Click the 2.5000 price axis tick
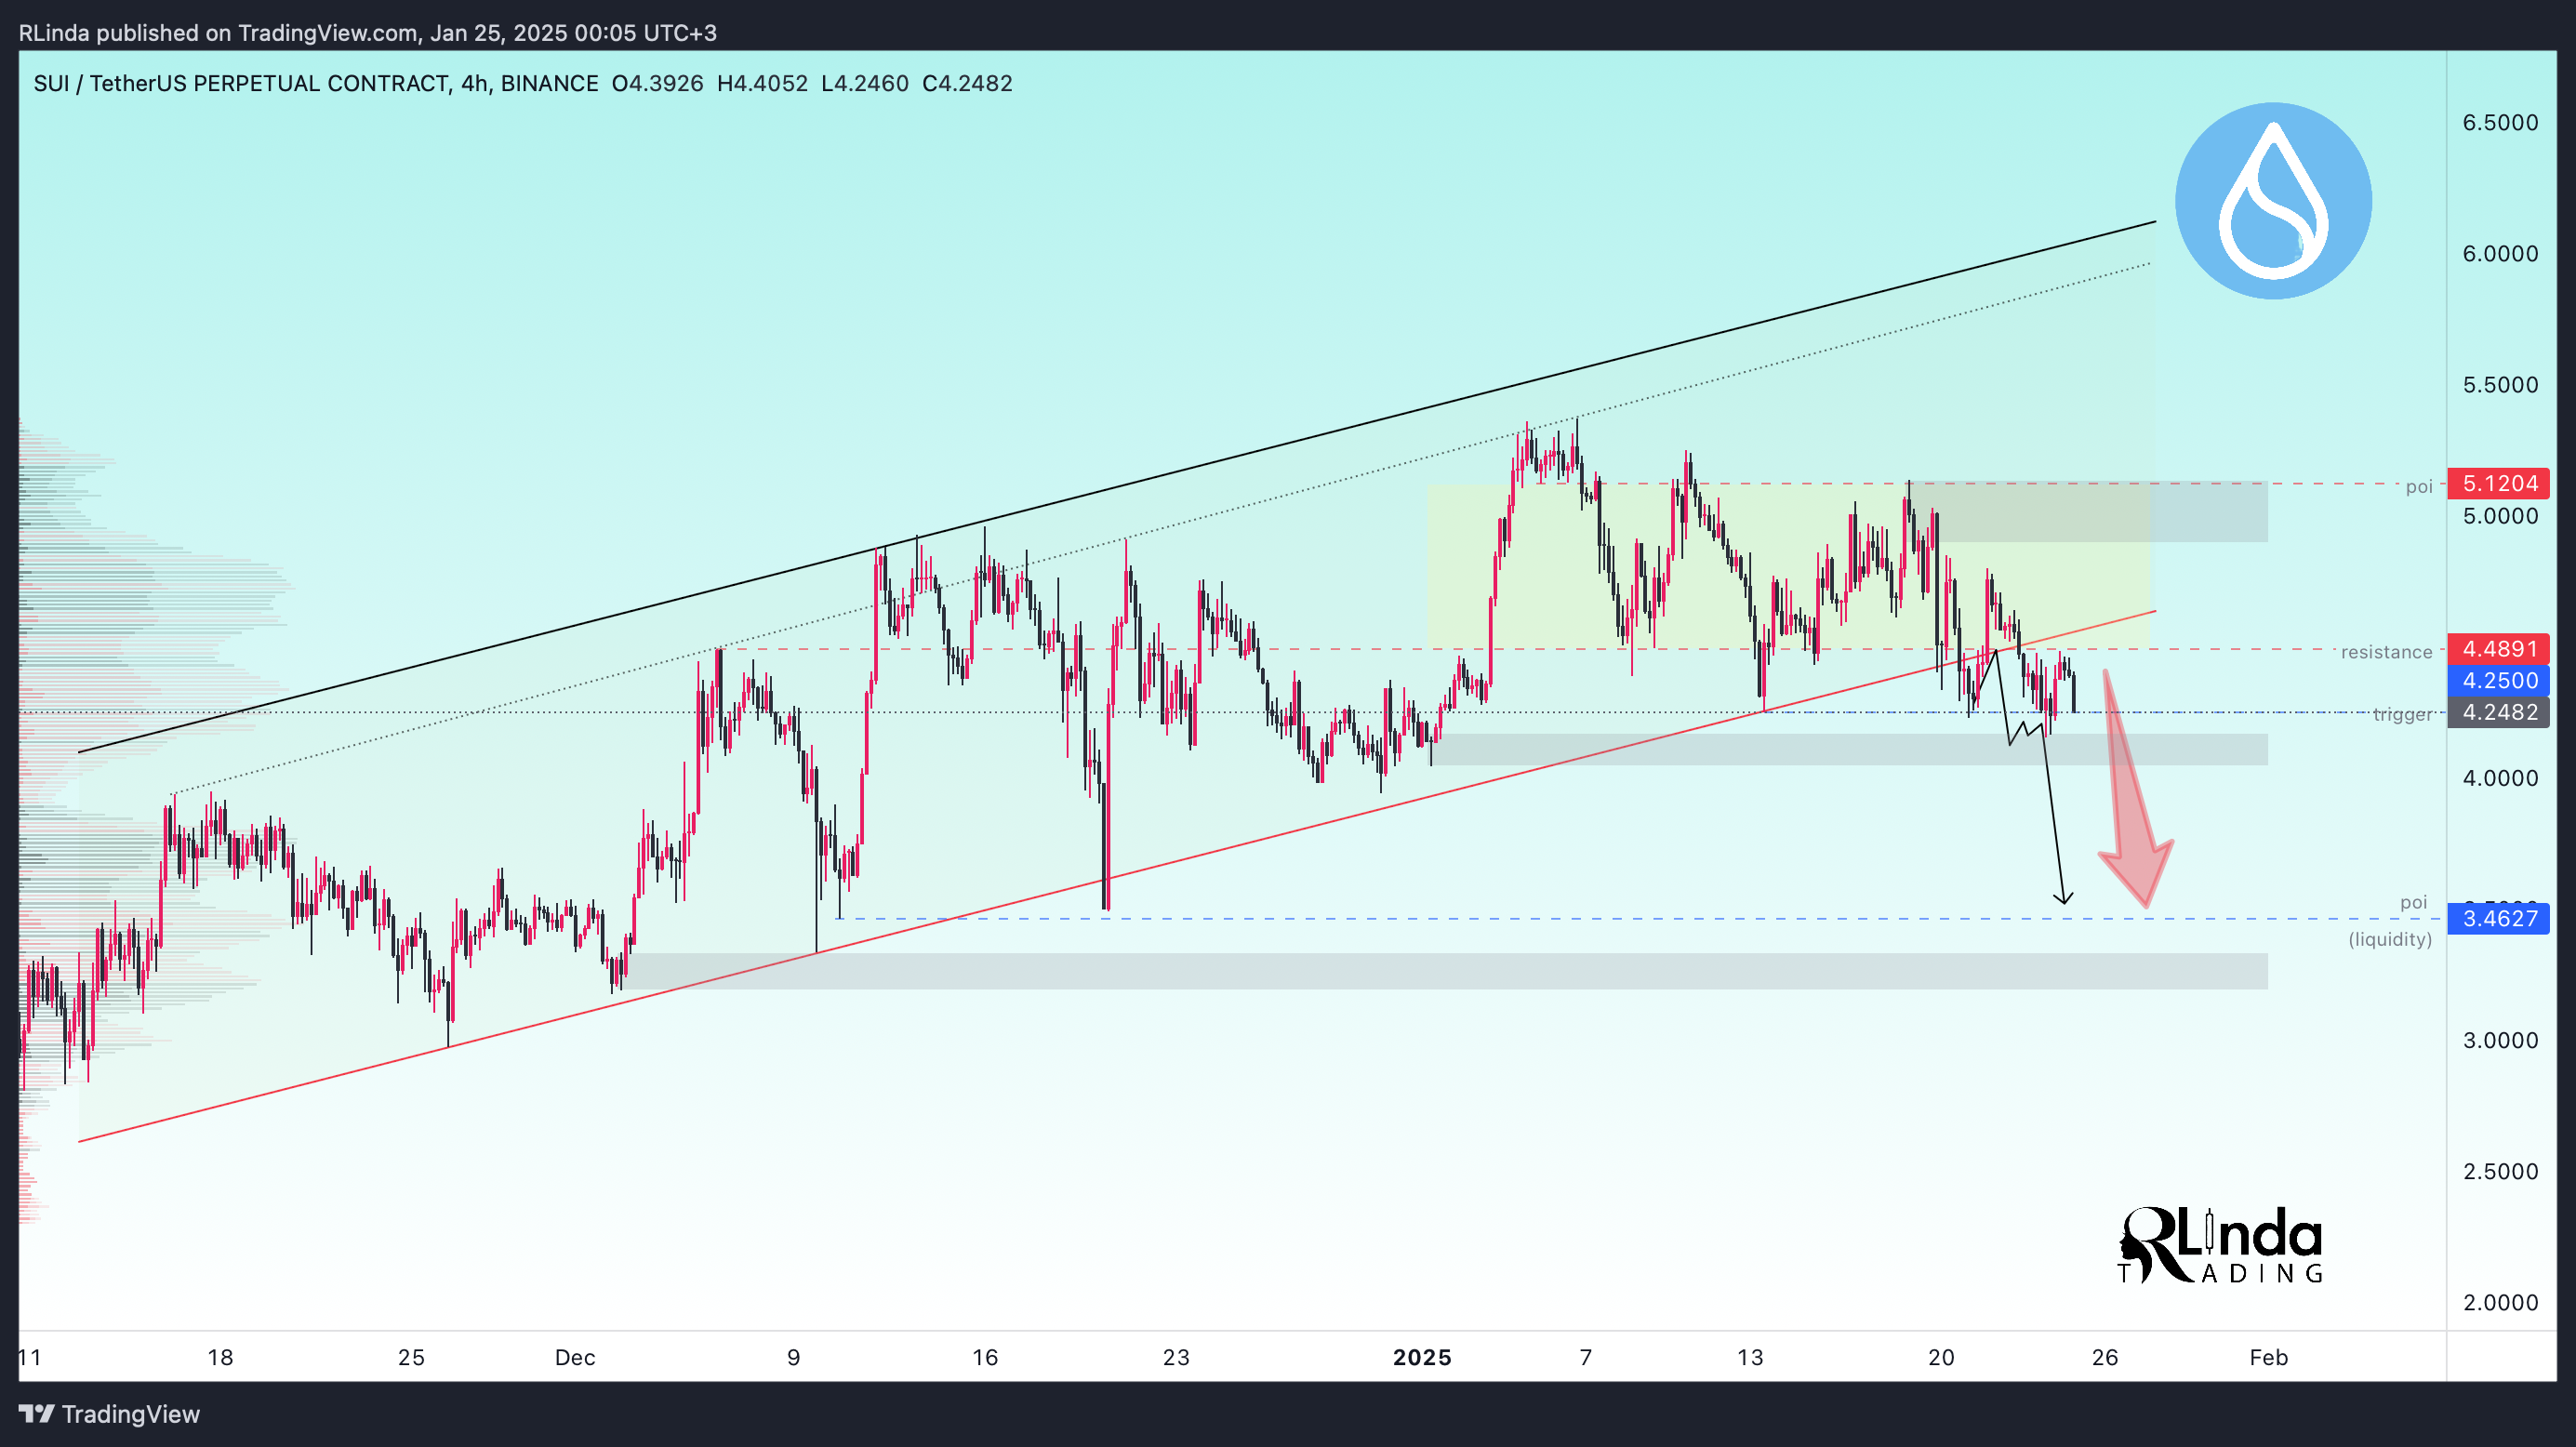The height and width of the screenshot is (1447, 2576). pyautogui.click(x=2500, y=1172)
